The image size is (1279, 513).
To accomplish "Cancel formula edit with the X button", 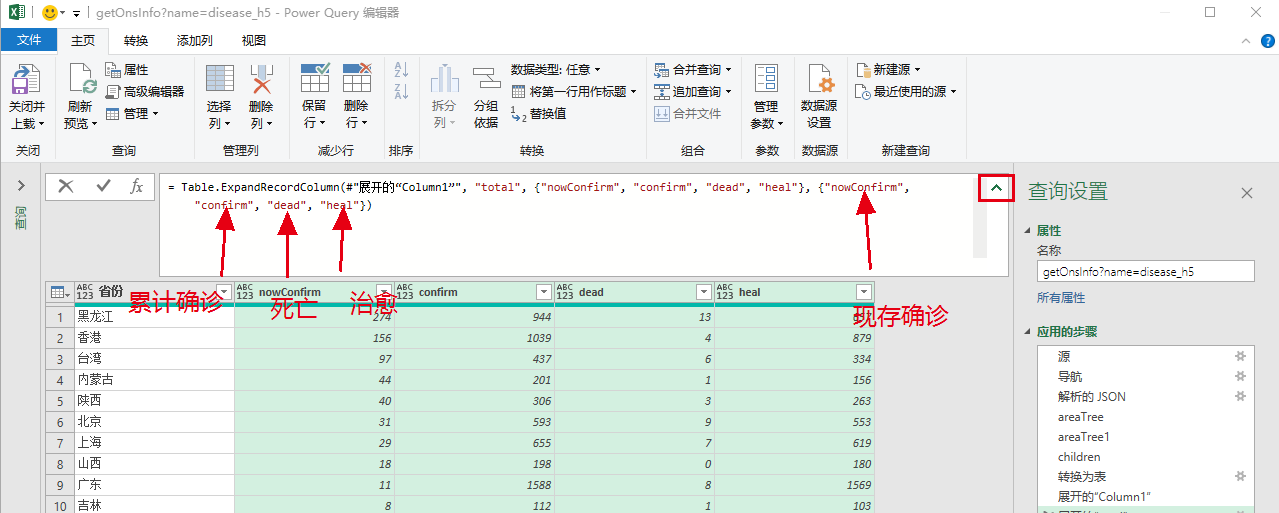I will pos(66,186).
